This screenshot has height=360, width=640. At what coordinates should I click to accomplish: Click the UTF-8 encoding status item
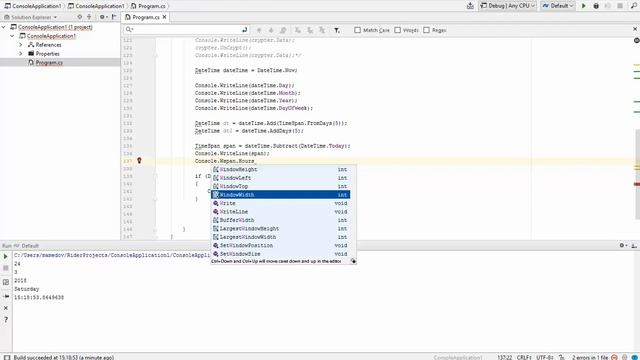545,357
